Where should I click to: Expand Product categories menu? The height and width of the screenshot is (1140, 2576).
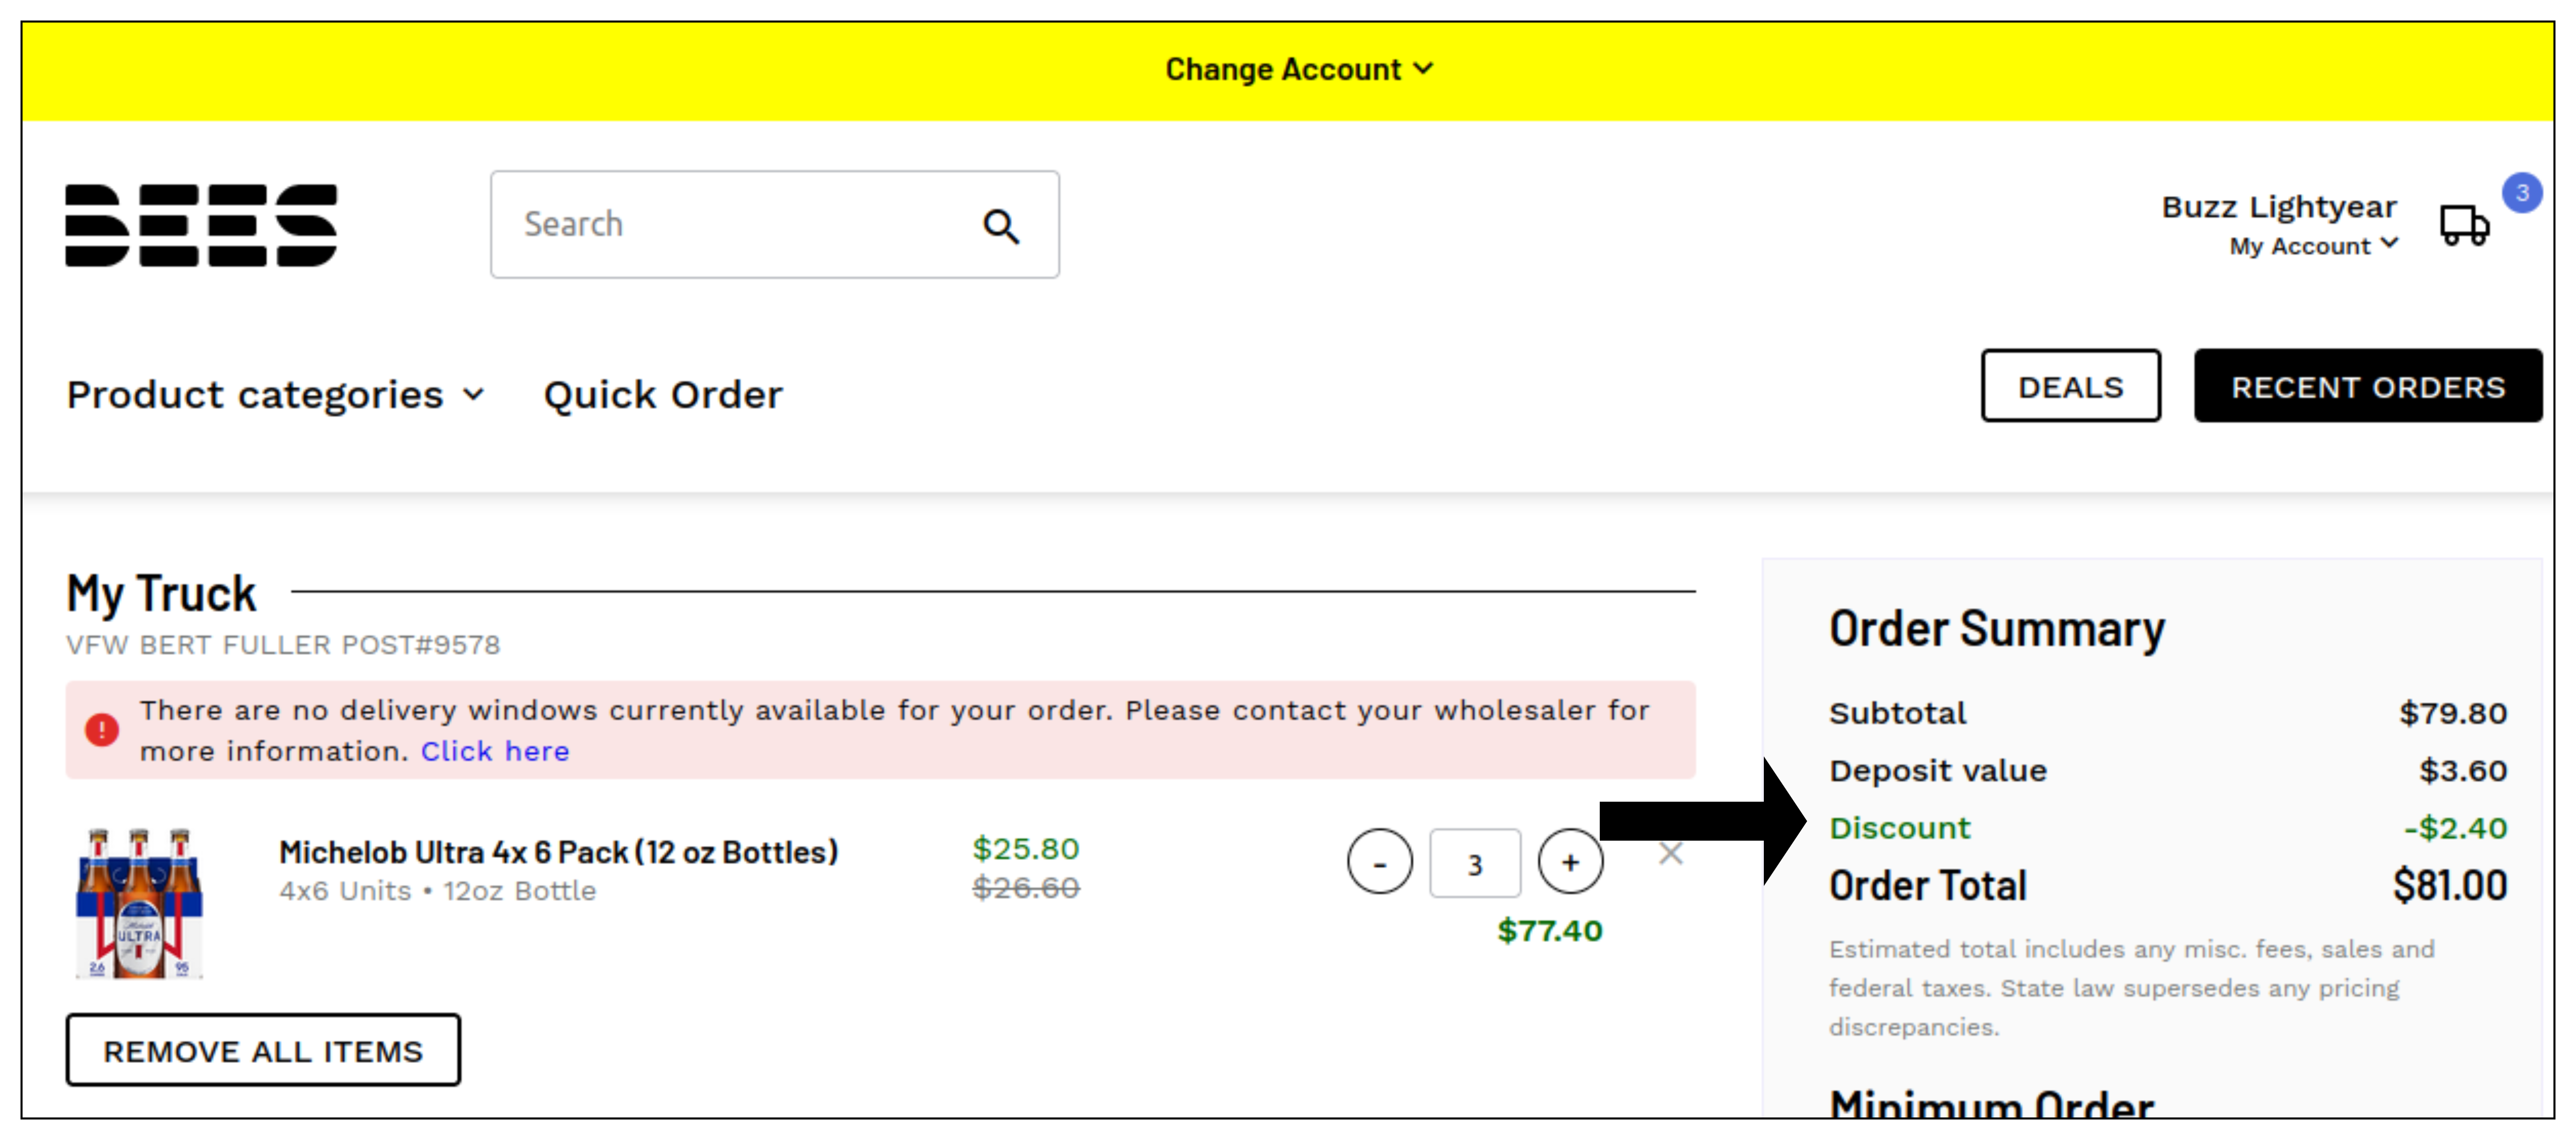pyautogui.click(x=276, y=395)
